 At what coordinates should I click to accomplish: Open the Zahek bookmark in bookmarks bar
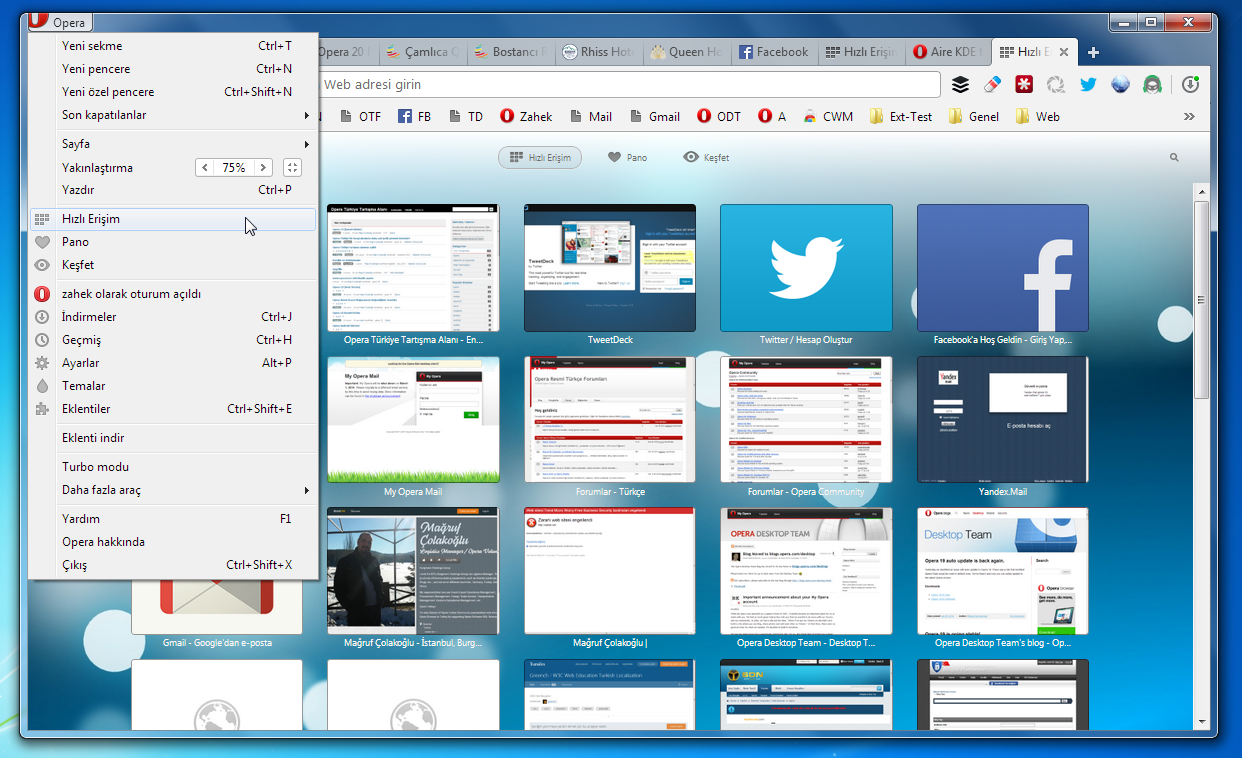click(526, 117)
